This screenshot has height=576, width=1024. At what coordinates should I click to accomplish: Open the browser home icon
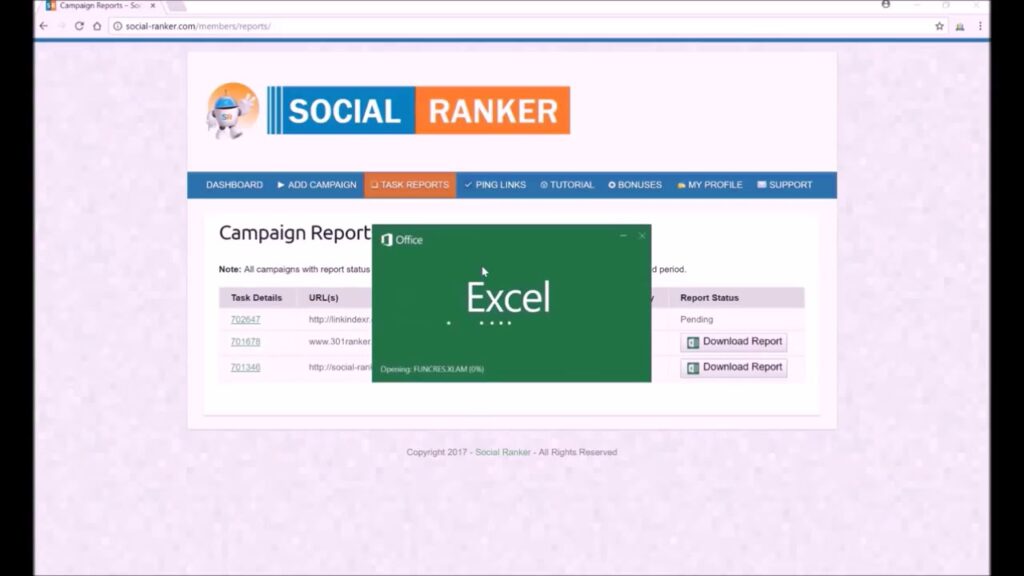click(97, 26)
